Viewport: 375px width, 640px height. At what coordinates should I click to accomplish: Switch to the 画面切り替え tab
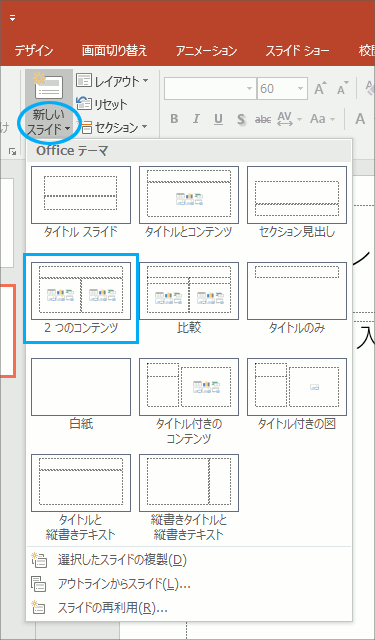(114, 51)
